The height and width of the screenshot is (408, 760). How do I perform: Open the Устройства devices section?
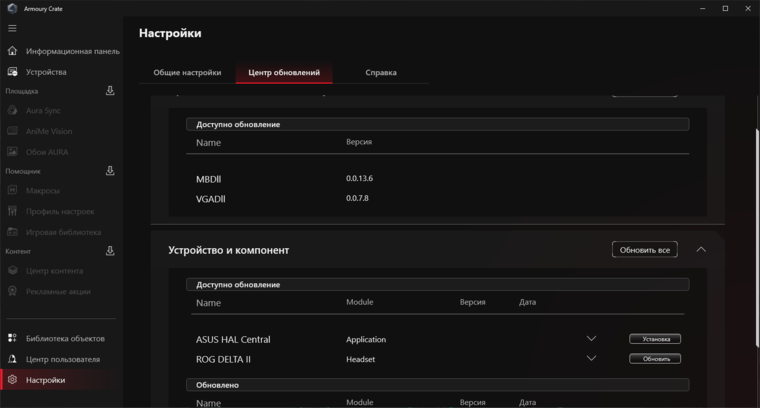46,72
